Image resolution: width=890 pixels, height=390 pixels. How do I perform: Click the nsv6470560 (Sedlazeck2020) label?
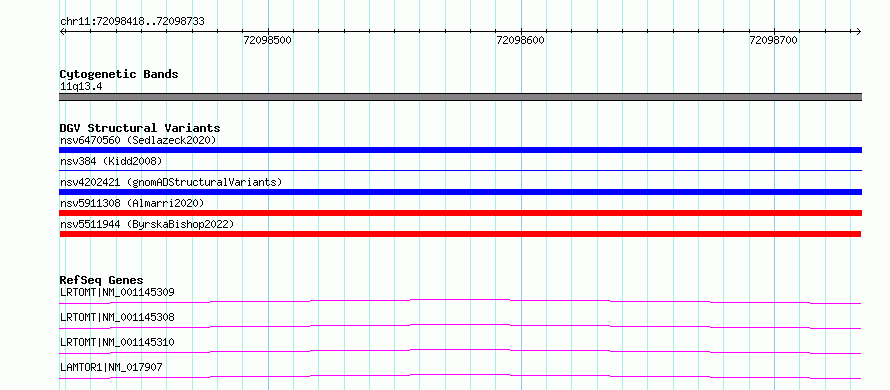click(138, 140)
